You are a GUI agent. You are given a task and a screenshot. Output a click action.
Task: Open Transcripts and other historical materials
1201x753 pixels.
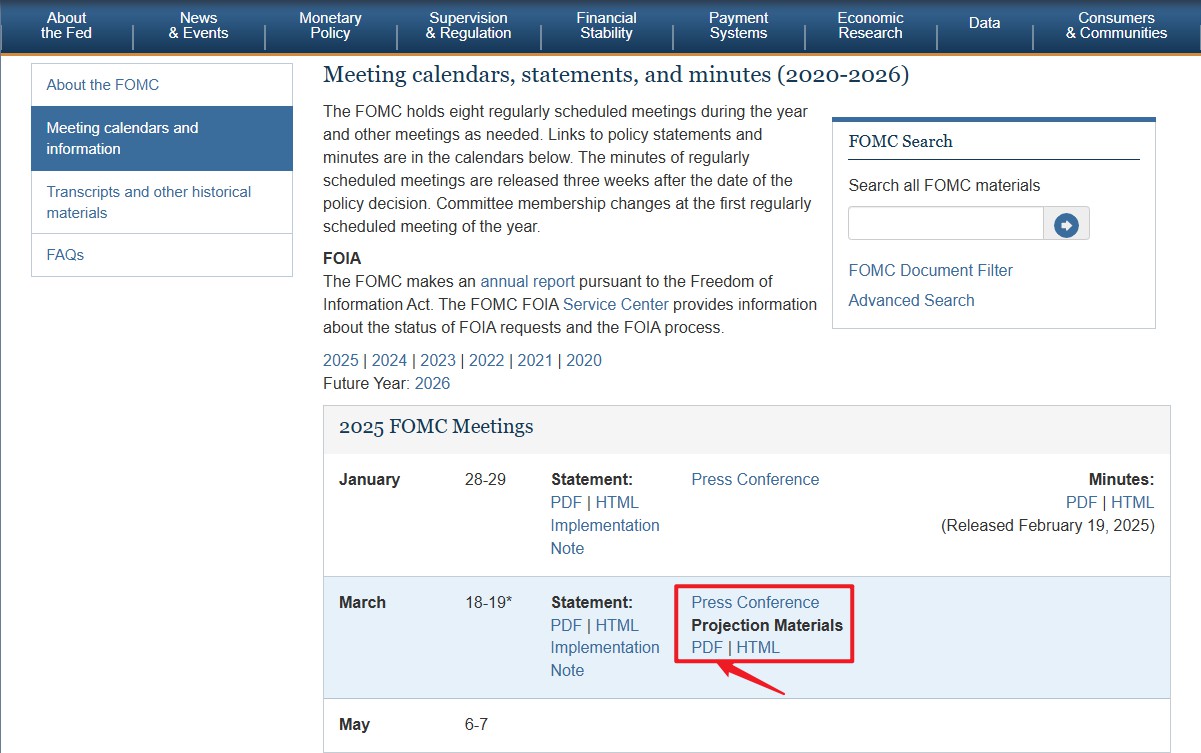[x=148, y=202]
